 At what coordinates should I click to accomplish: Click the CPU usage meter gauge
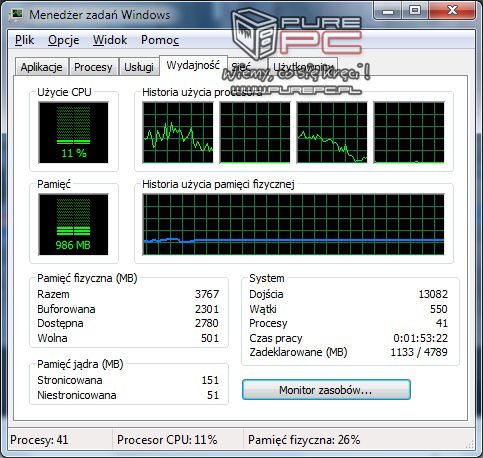[73, 133]
